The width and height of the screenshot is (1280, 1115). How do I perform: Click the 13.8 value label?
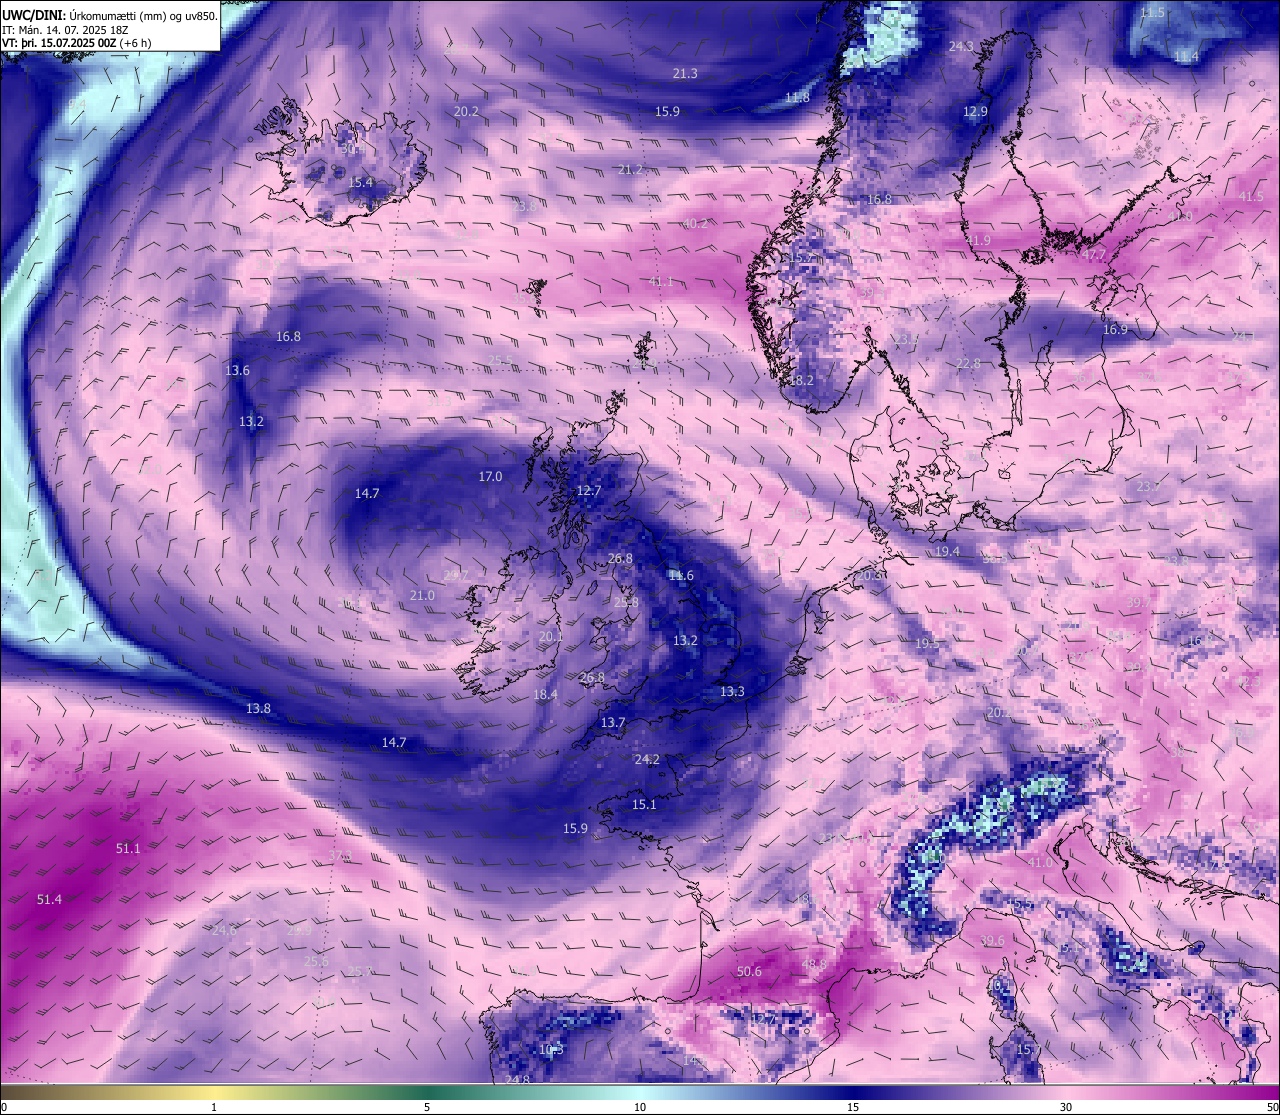(258, 709)
